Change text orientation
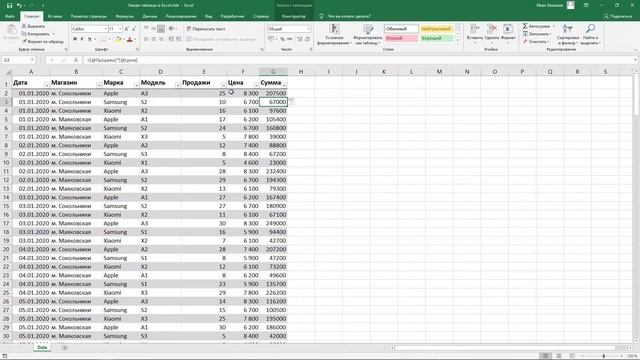640x360 pixels. point(172,29)
